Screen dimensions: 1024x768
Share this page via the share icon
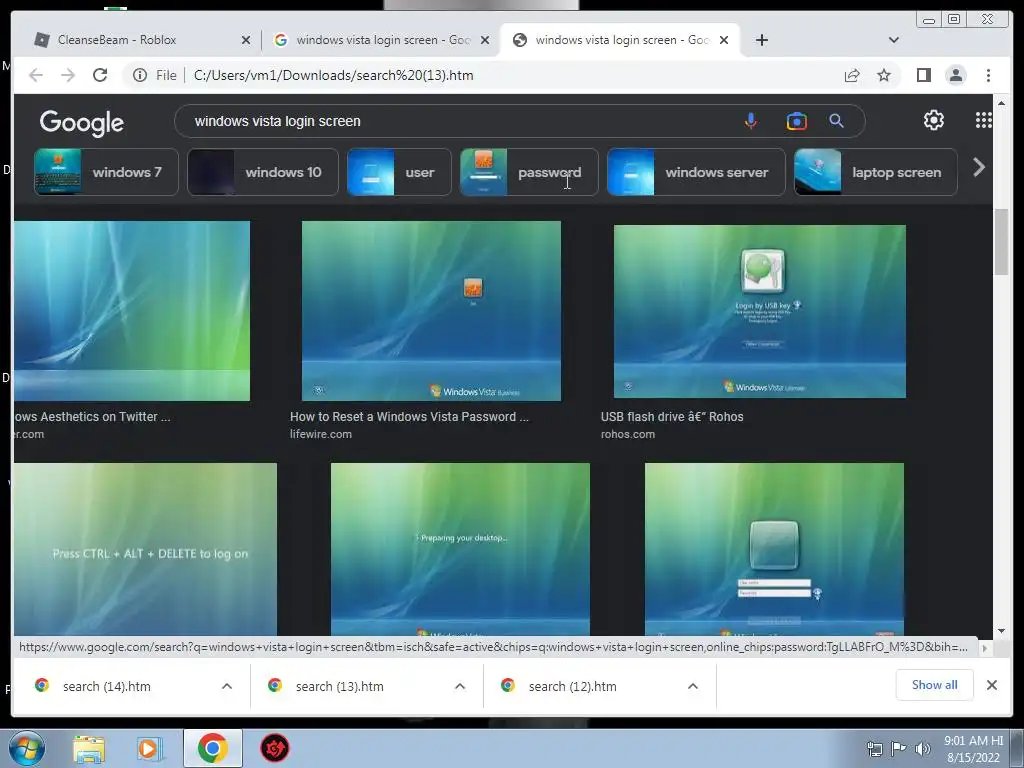(852, 75)
